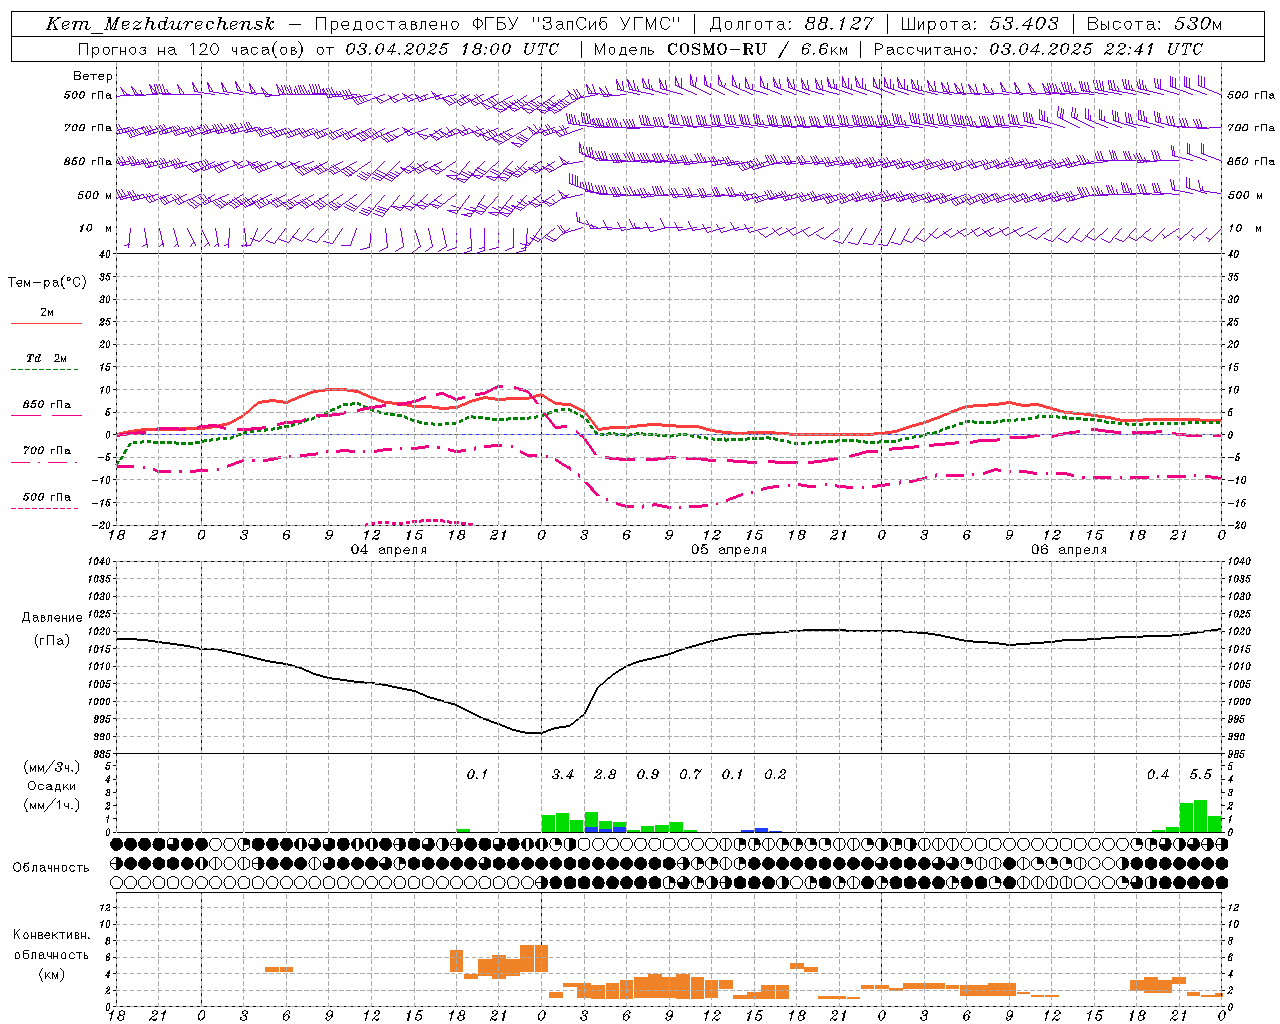Click the 'Давление' pressure panel label

point(52,617)
